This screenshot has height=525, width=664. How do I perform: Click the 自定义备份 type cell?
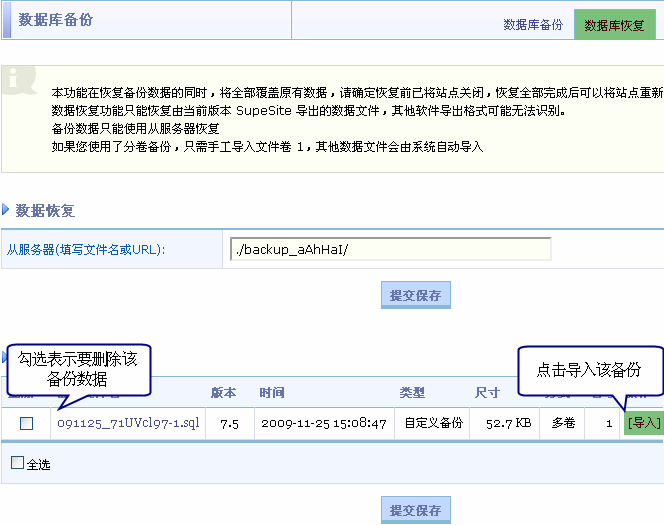pyautogui.click(x=433, y=423)
